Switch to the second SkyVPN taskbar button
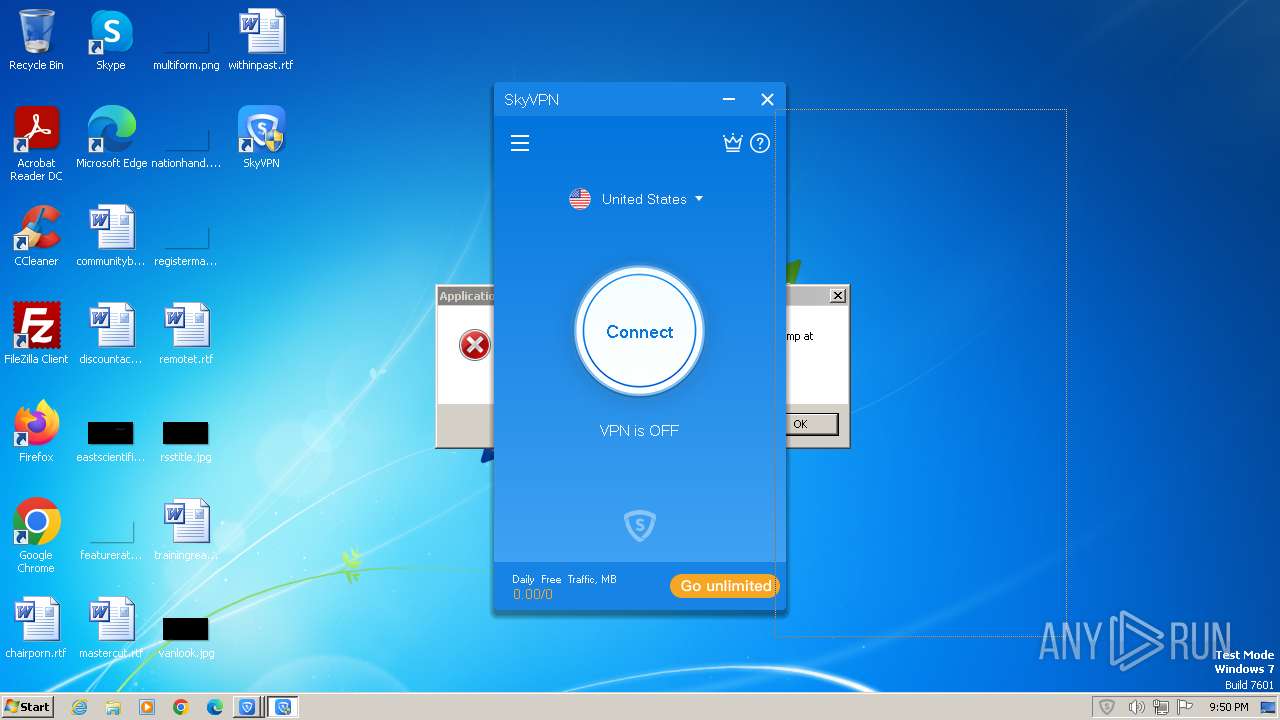 (x=283, y=707)
